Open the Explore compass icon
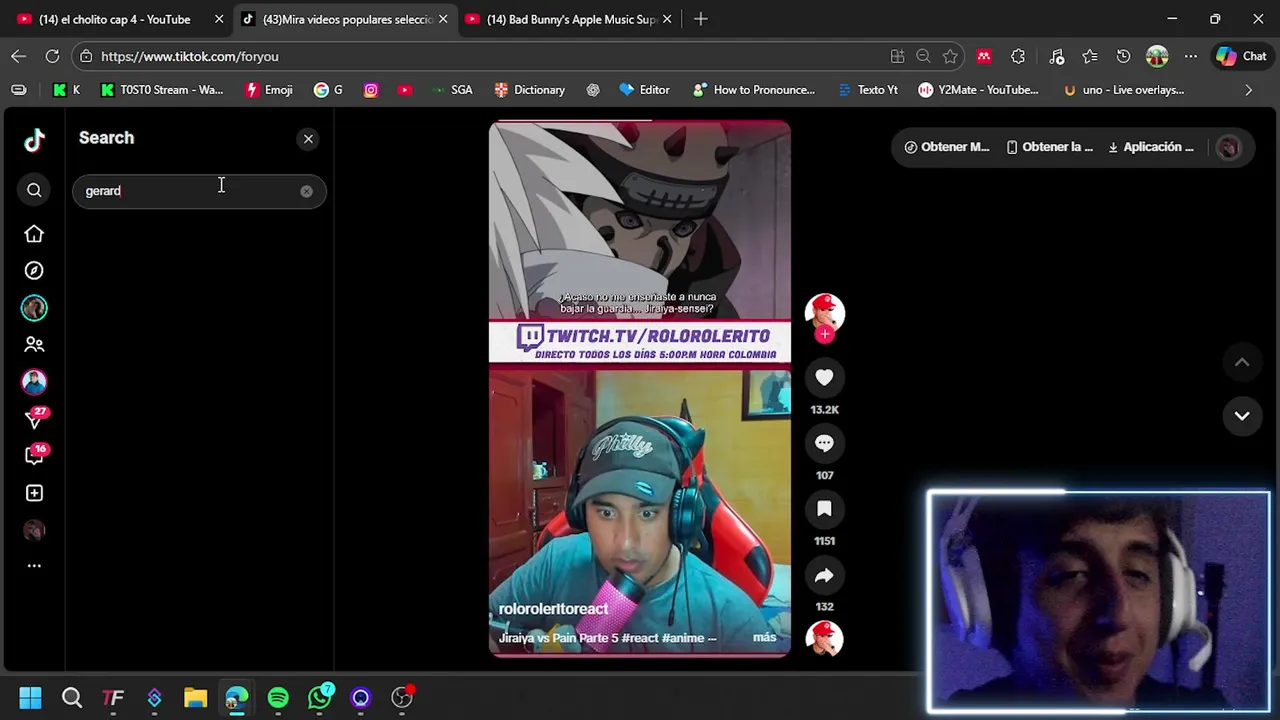This screenshot has width=1280, height=720. point(34,271)
